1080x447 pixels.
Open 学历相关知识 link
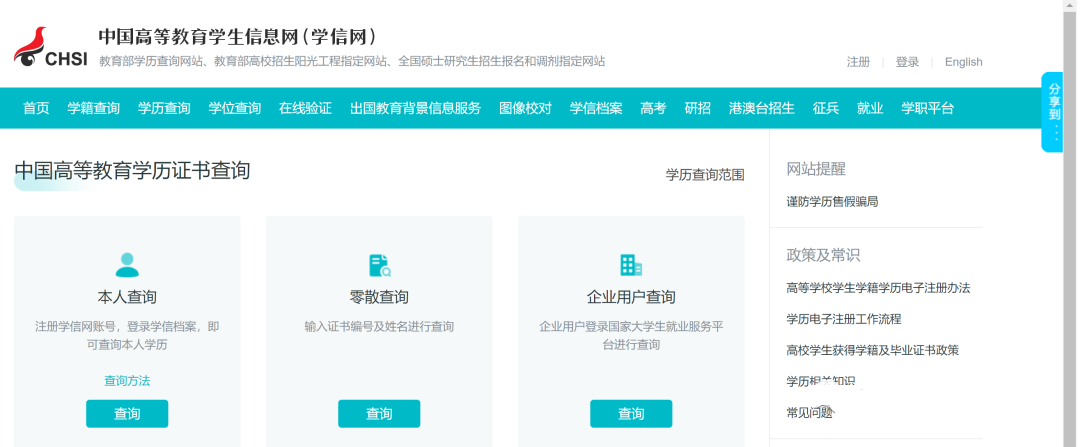point(821,382)
